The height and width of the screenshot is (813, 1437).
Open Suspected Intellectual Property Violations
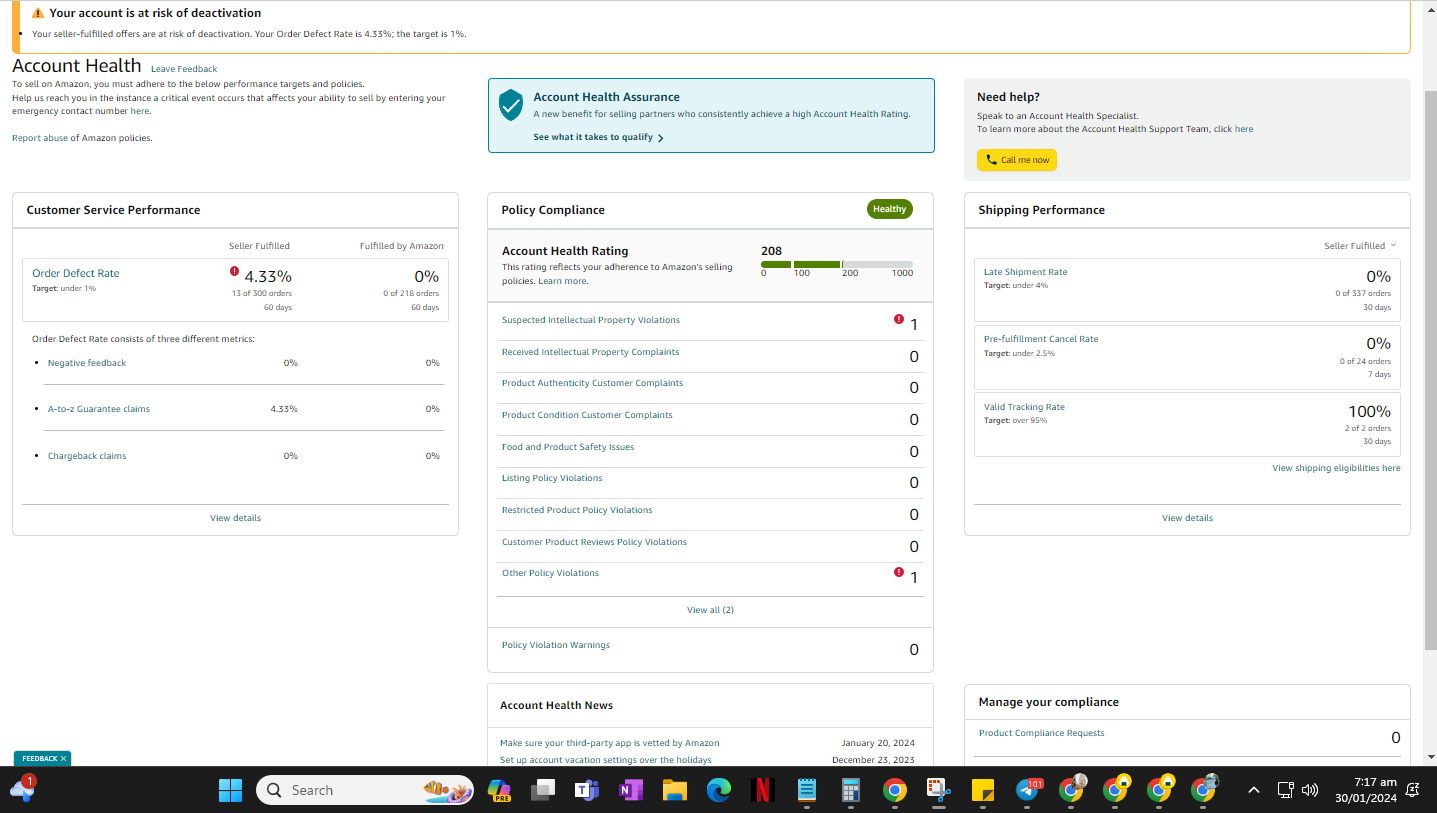590,320
